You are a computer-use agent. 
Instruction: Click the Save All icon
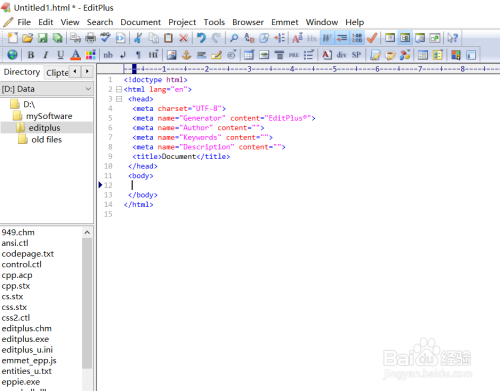coord(57,38)
